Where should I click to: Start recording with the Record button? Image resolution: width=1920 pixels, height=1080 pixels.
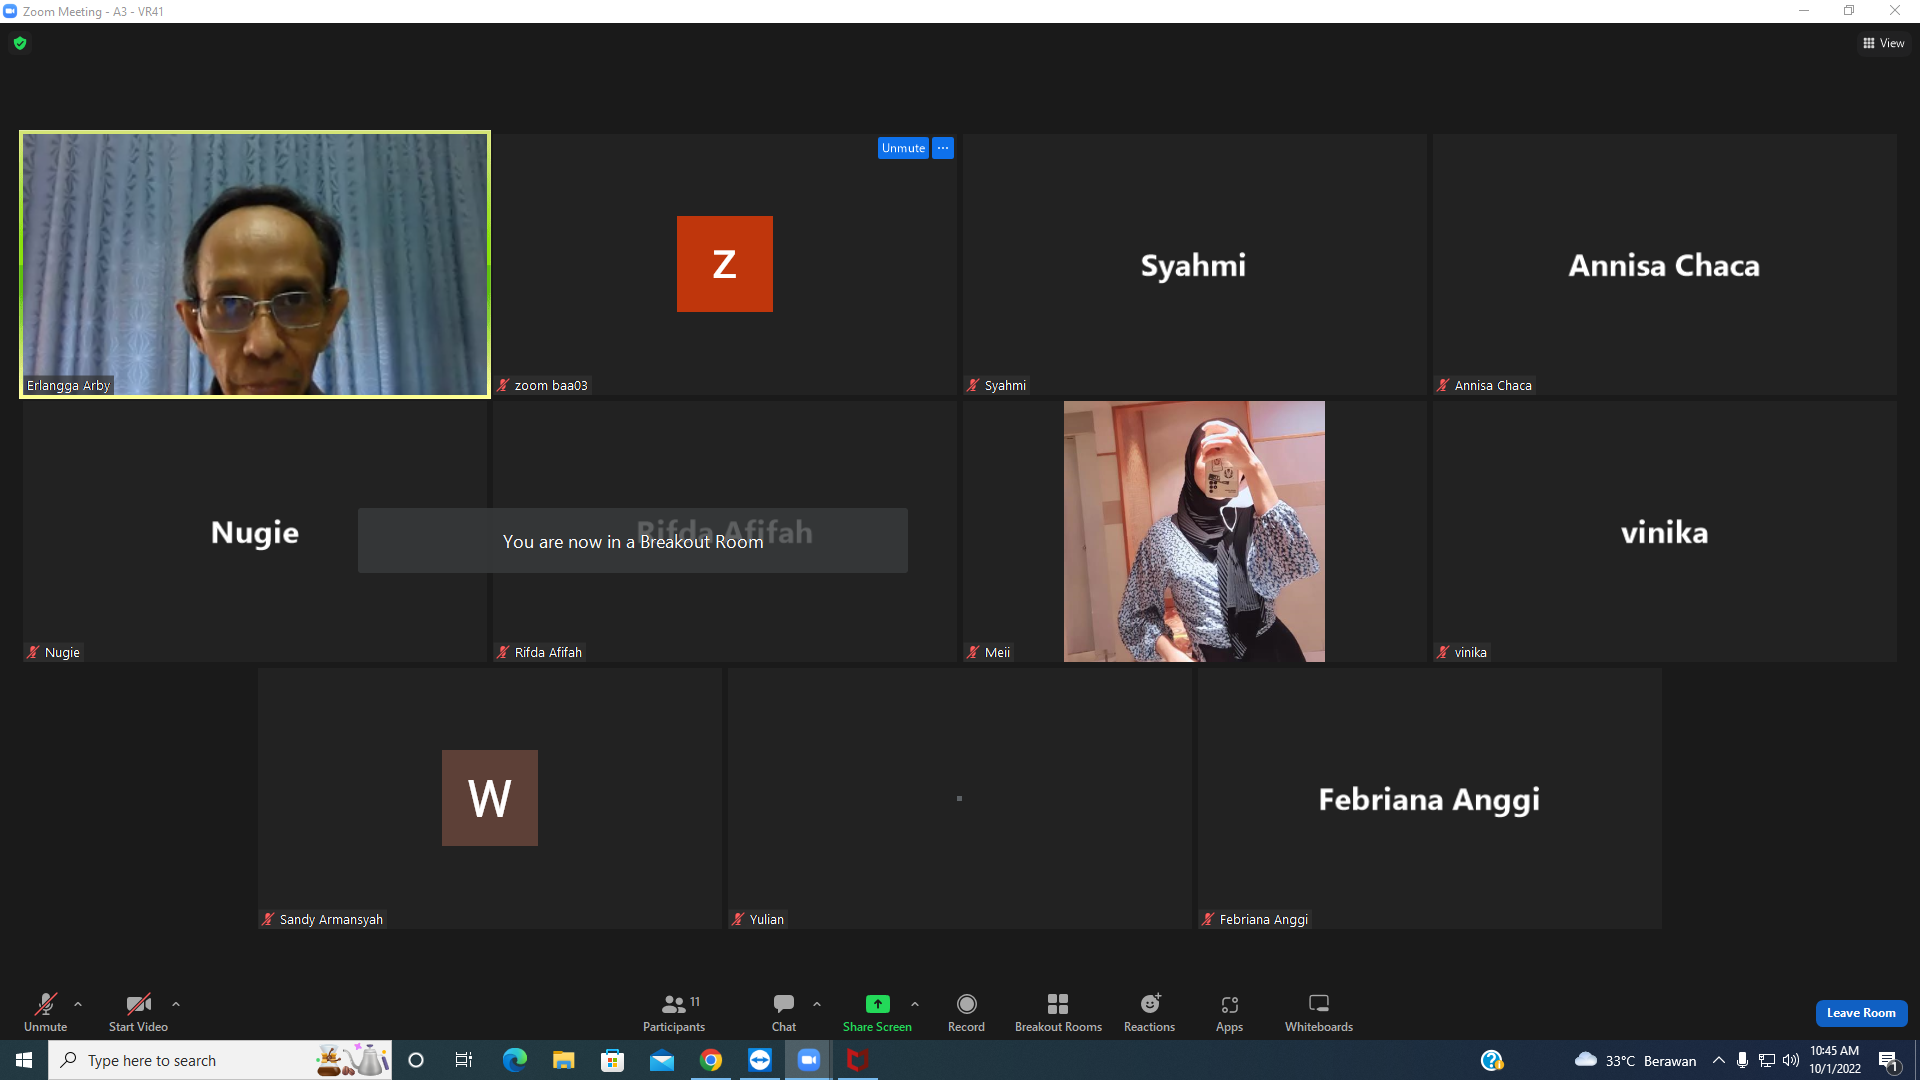click(966, 1012)
